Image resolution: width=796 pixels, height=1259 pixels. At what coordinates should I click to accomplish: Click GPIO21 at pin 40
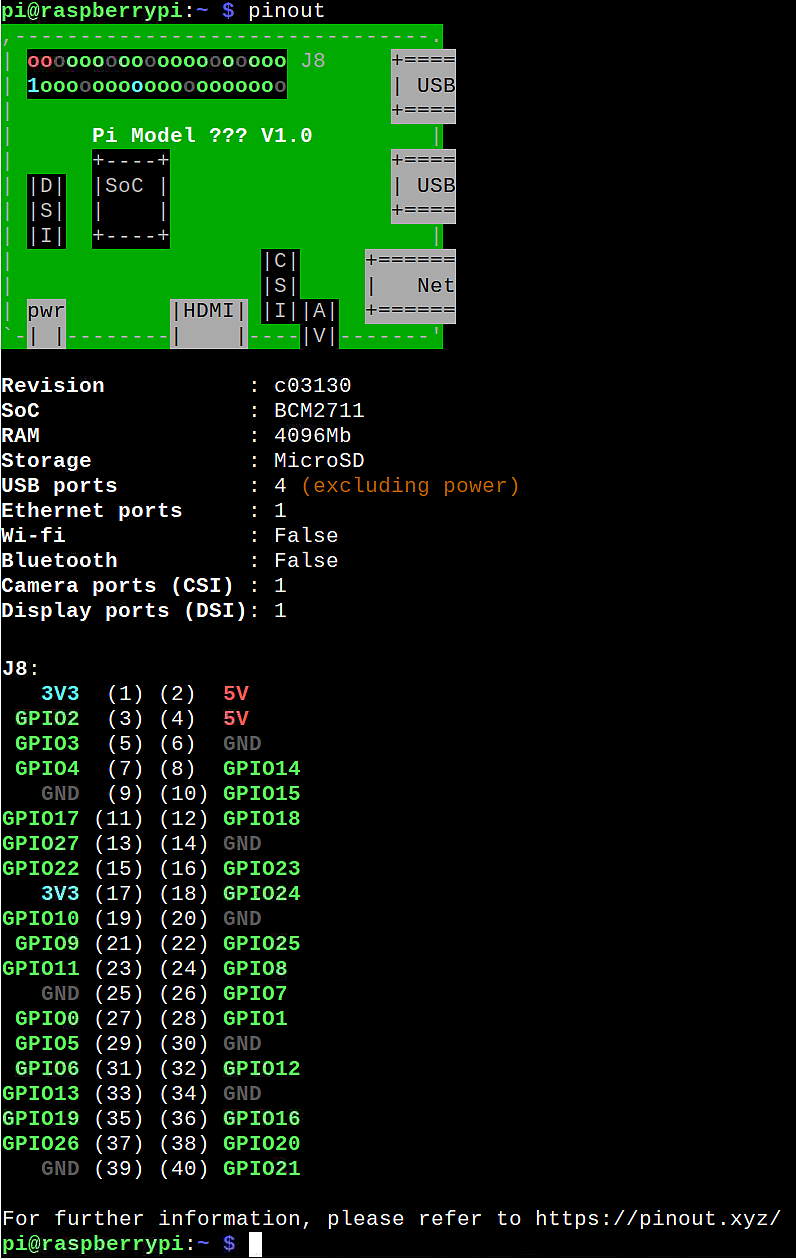[x=261, y=1168]
